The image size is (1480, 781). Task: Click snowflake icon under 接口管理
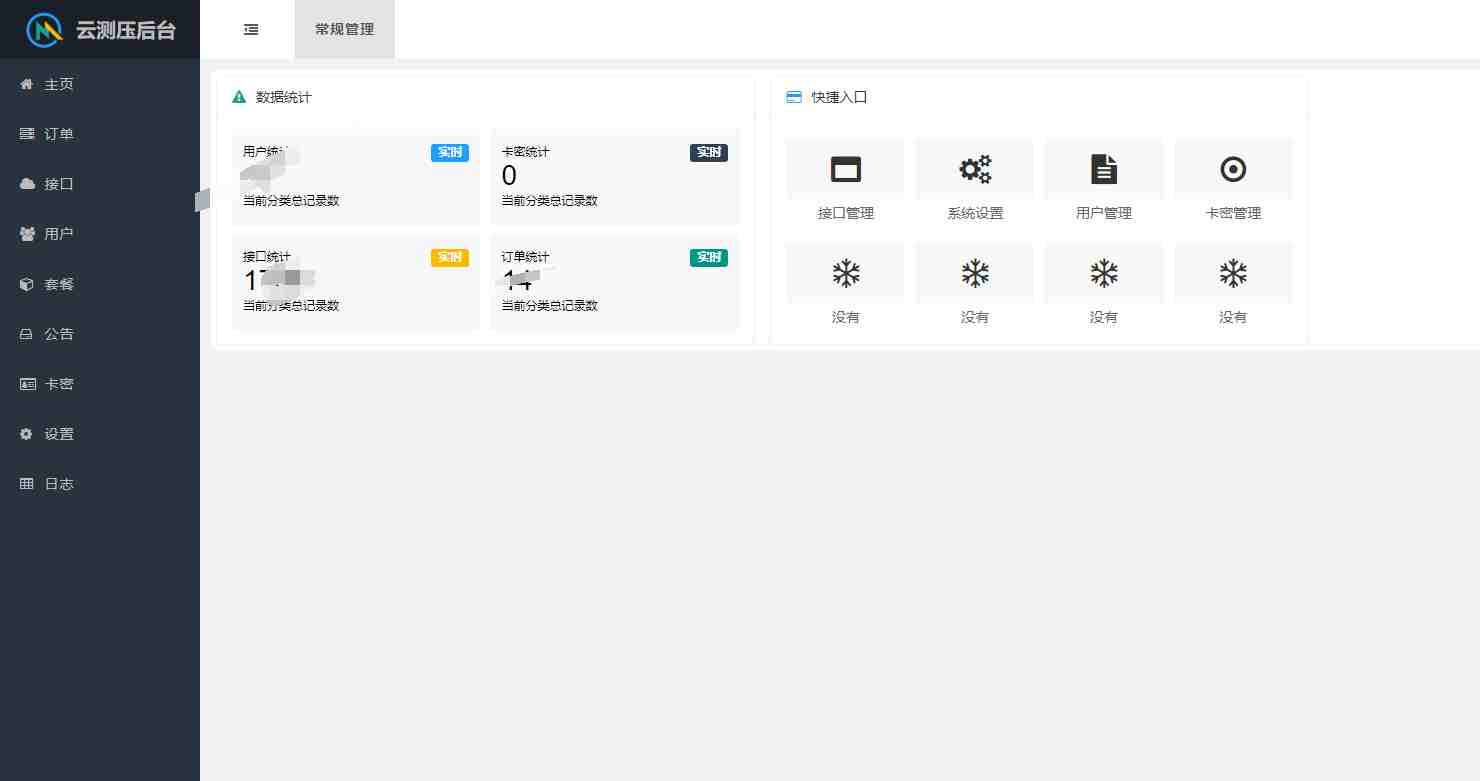click(846, 273)
